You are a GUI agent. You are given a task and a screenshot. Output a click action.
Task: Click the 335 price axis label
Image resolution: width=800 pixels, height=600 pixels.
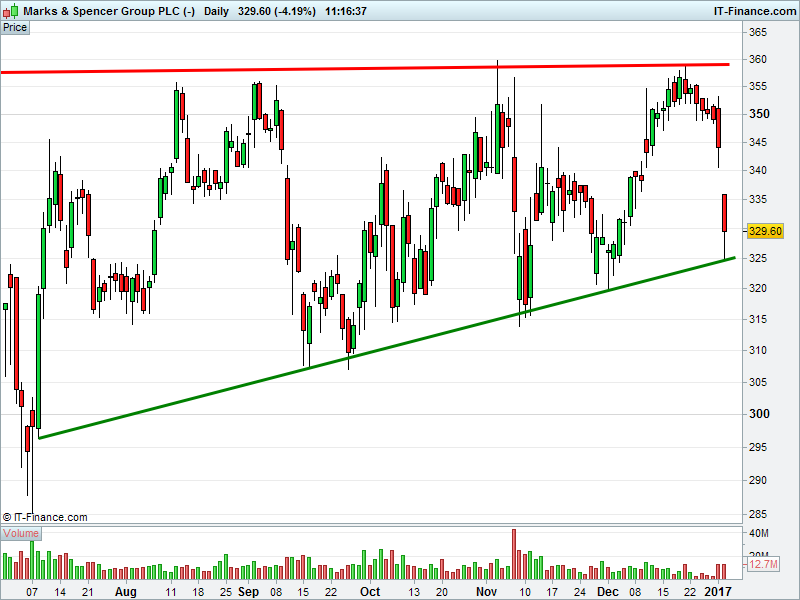point(758,199)
